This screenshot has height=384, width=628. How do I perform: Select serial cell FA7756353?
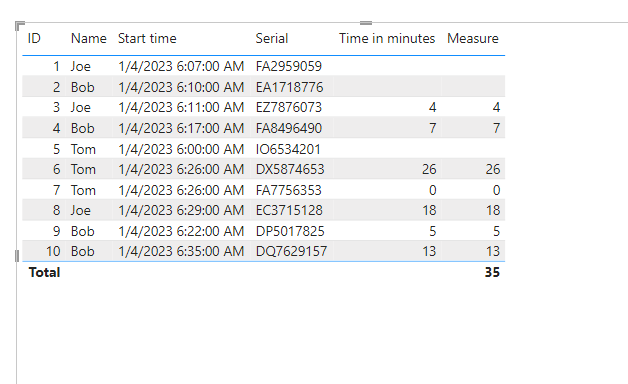pos(289,190)
